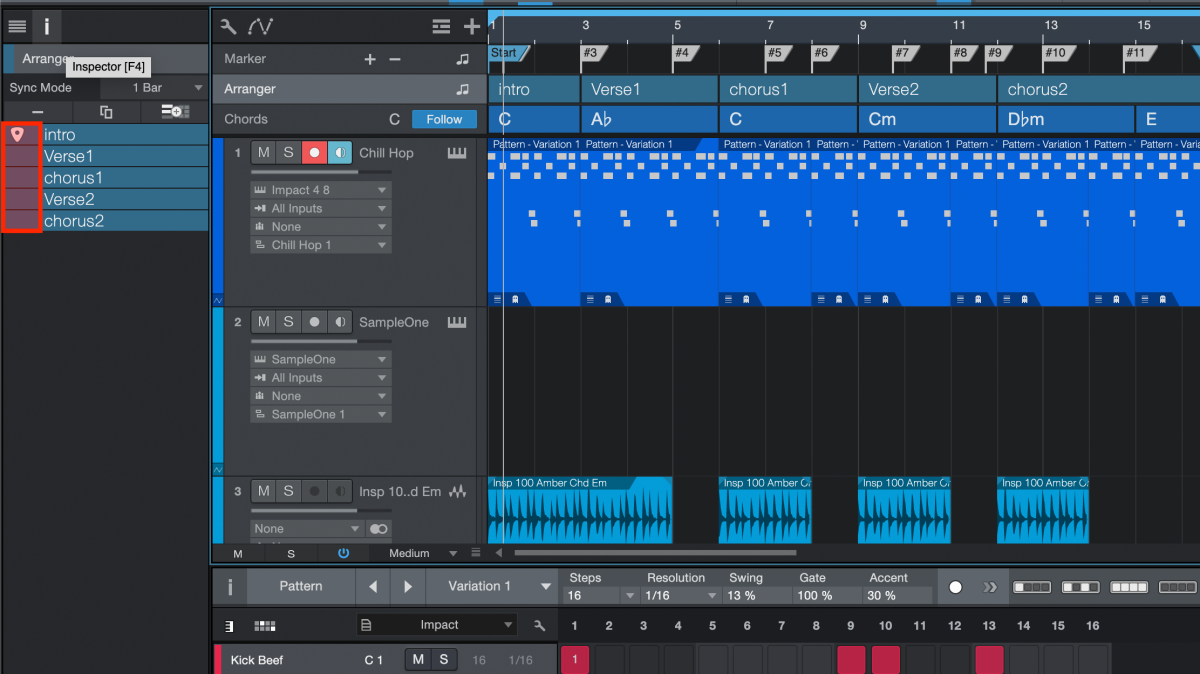Click the wrench track options icon
The width and height of the screenshot is (1200, 674).
(228, 26)
